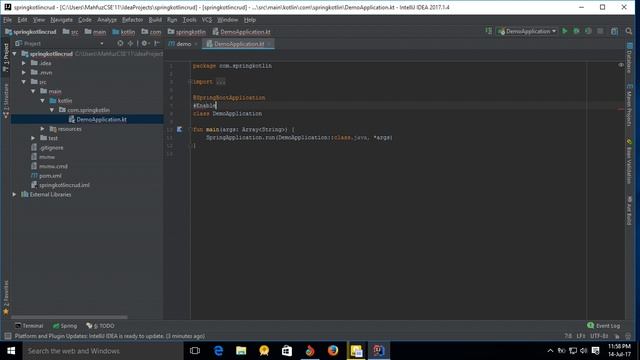Select mvnw.cmd in project tree

point(53,166)
